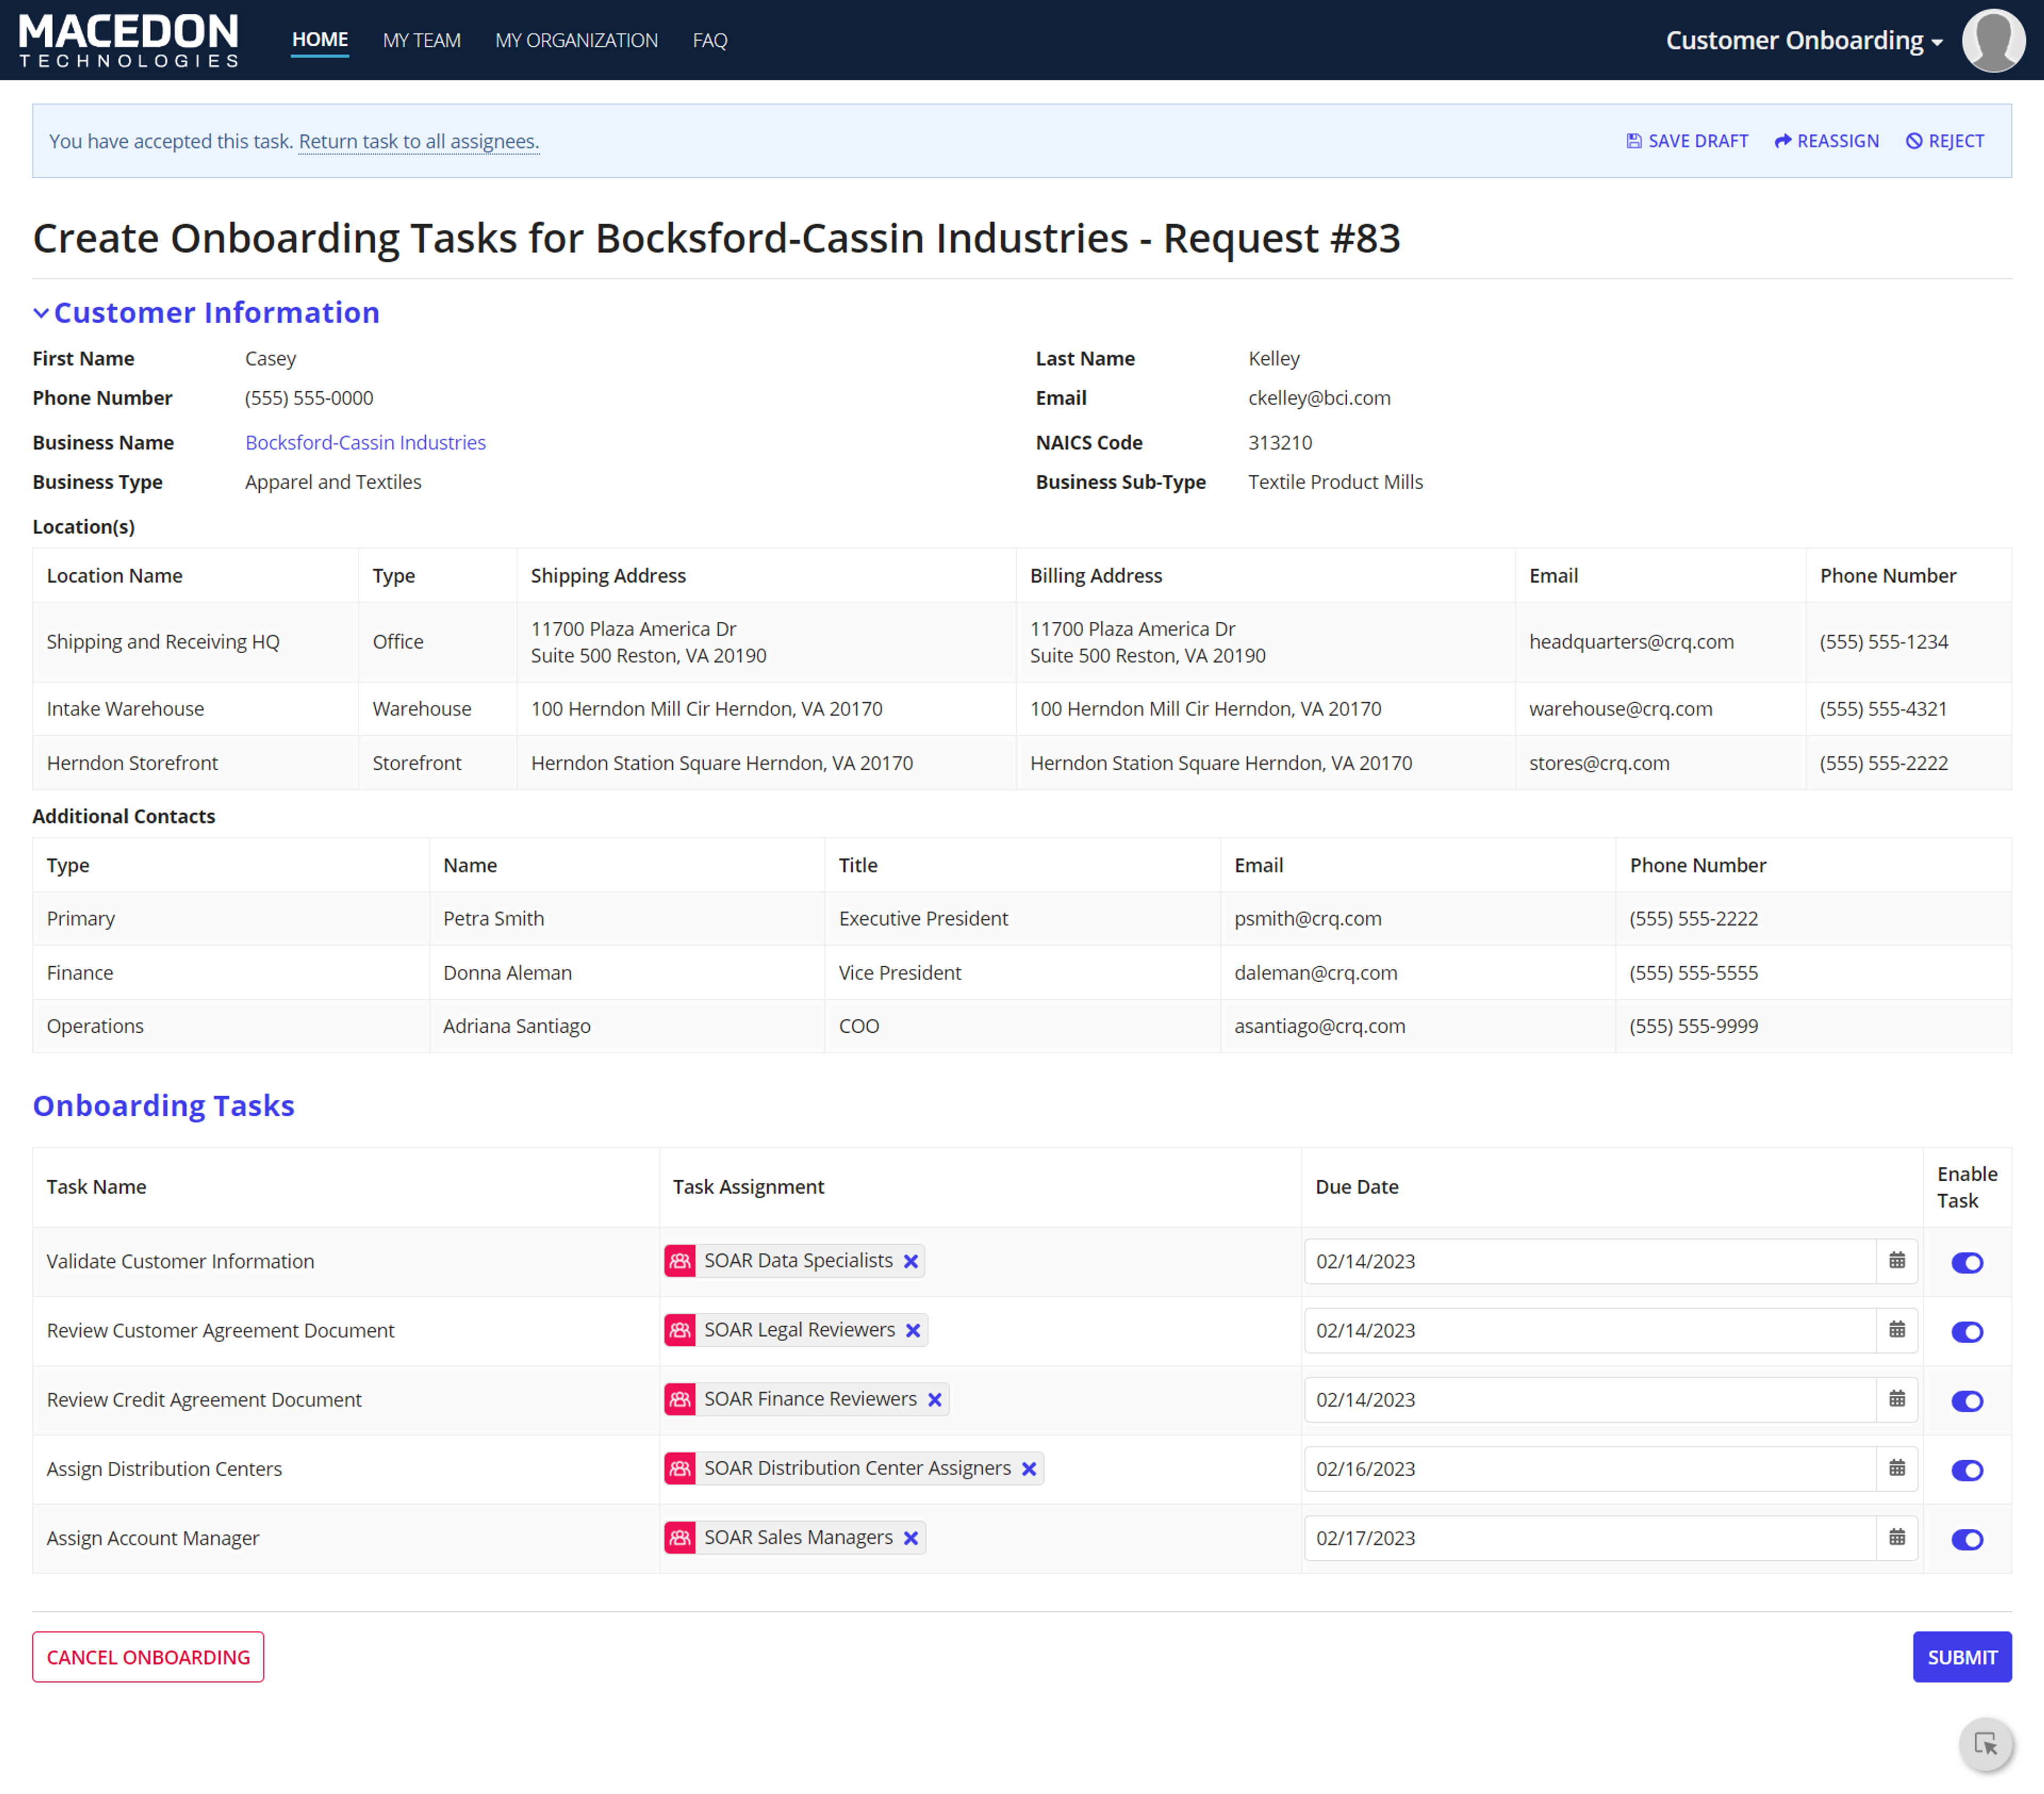Click NAICS Code value 313210

(1280, 442)
